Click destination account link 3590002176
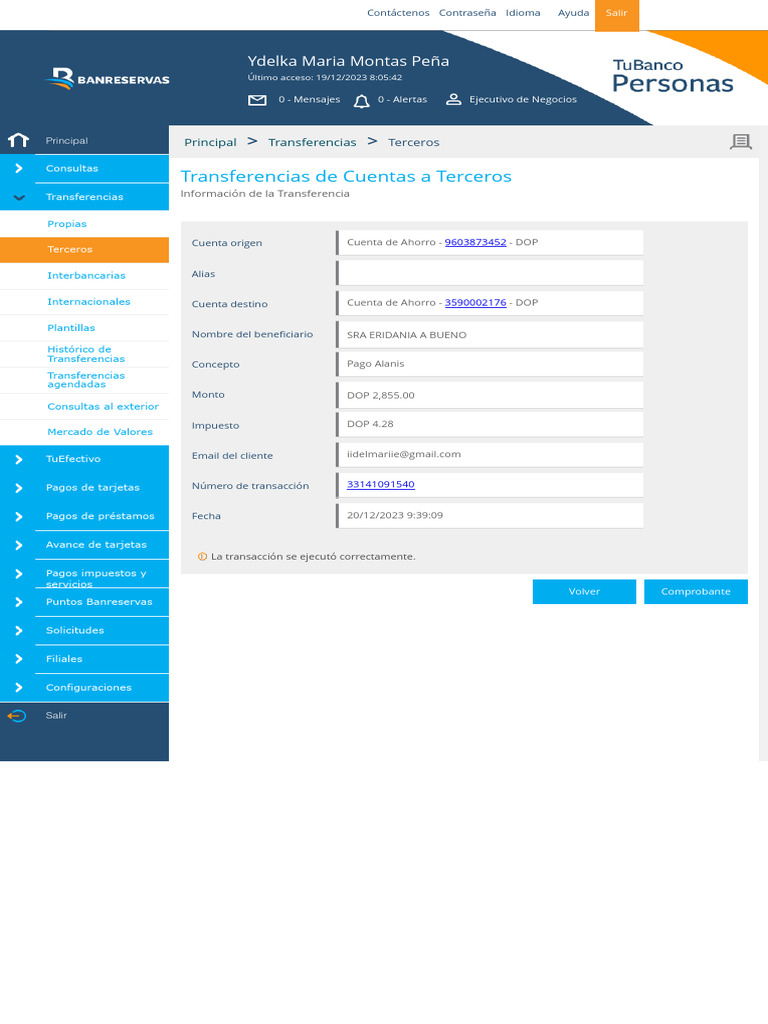Viewport: 768px width, 1024px height. [x=475, y=302]
